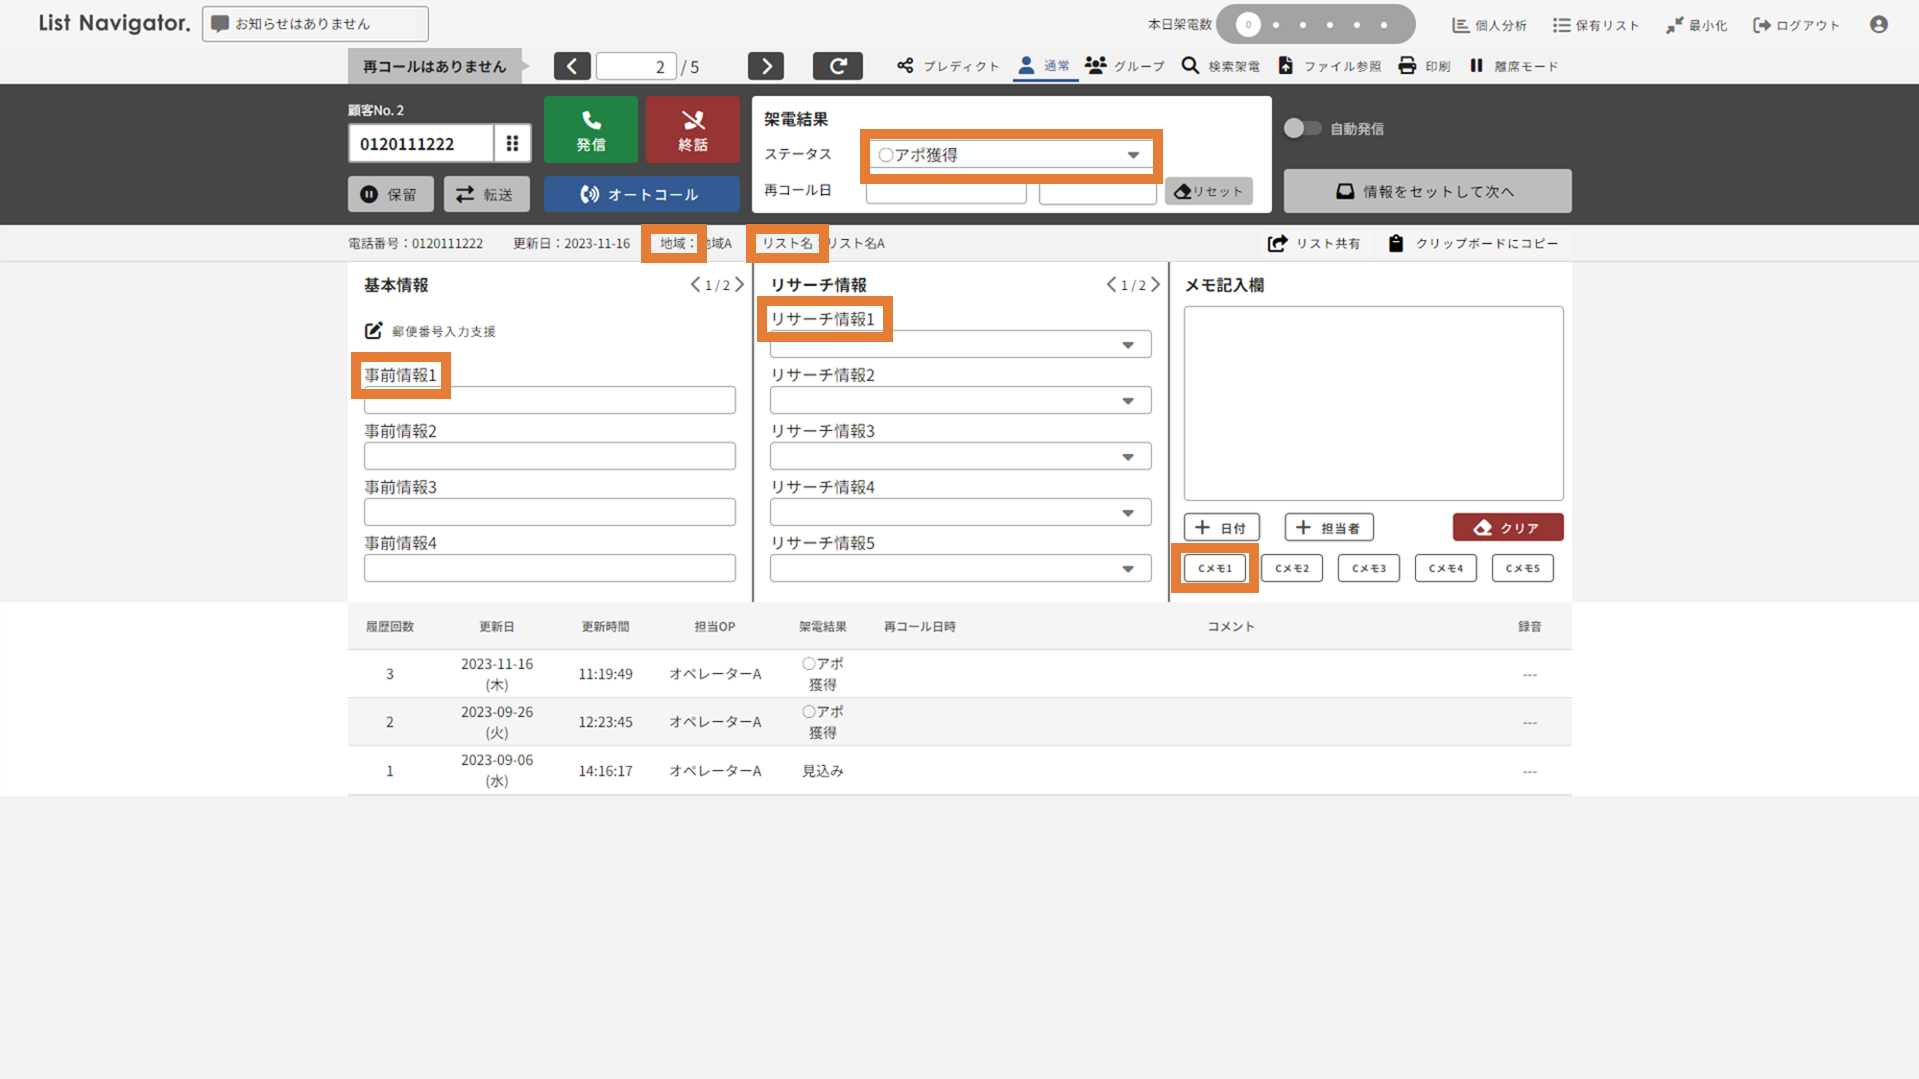Go to next 基本情報 page chevron
The width and height of the screenshot is (1919, 1079).
coord(739,285)
